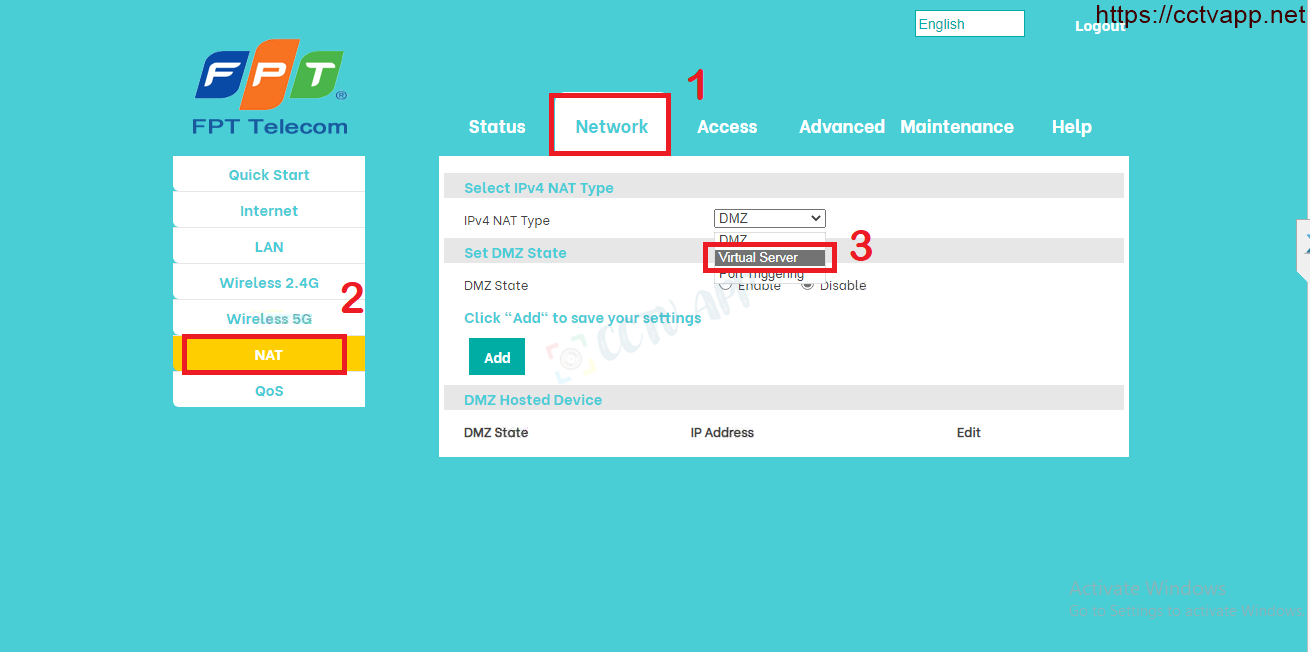Select Internet in the sidebar menu
The height and width of the screenshot is (652, 1310).
click(x=269, y=211)
